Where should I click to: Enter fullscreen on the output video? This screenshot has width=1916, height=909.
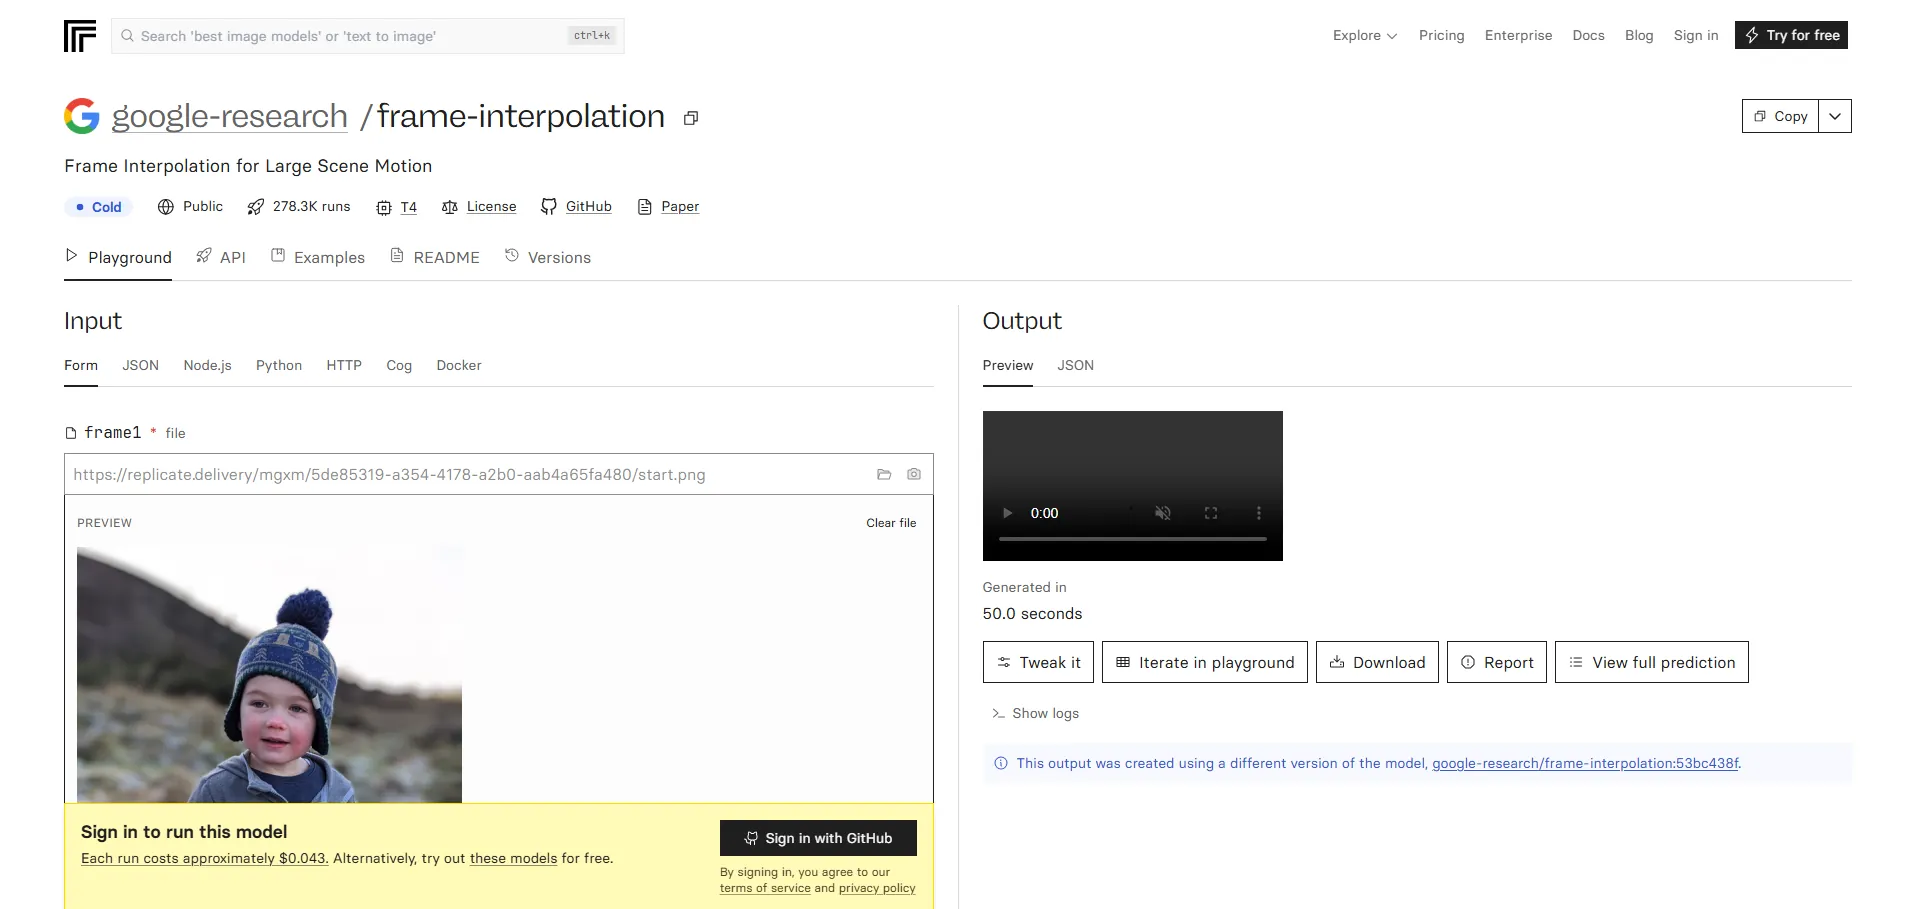click(x=1210, y=513)
